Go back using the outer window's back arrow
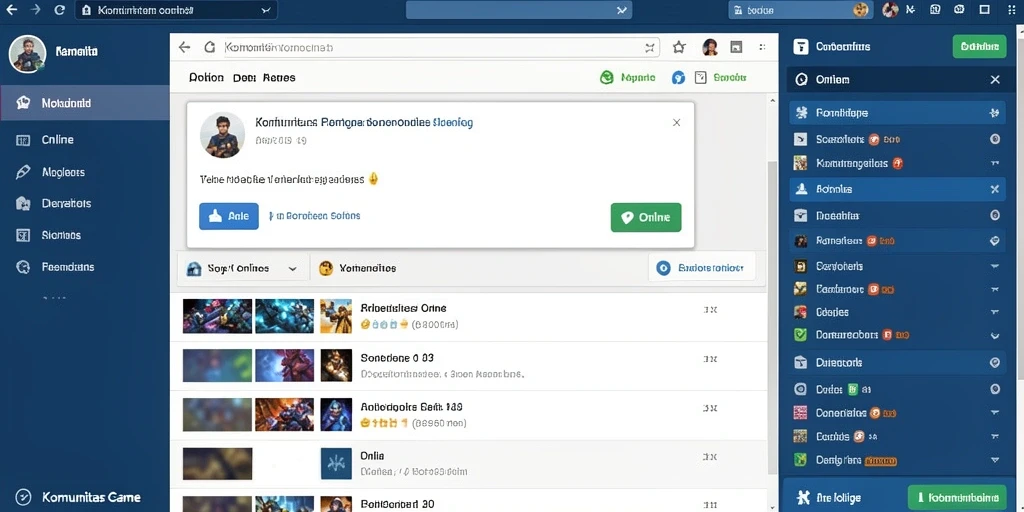 point(12,10)
